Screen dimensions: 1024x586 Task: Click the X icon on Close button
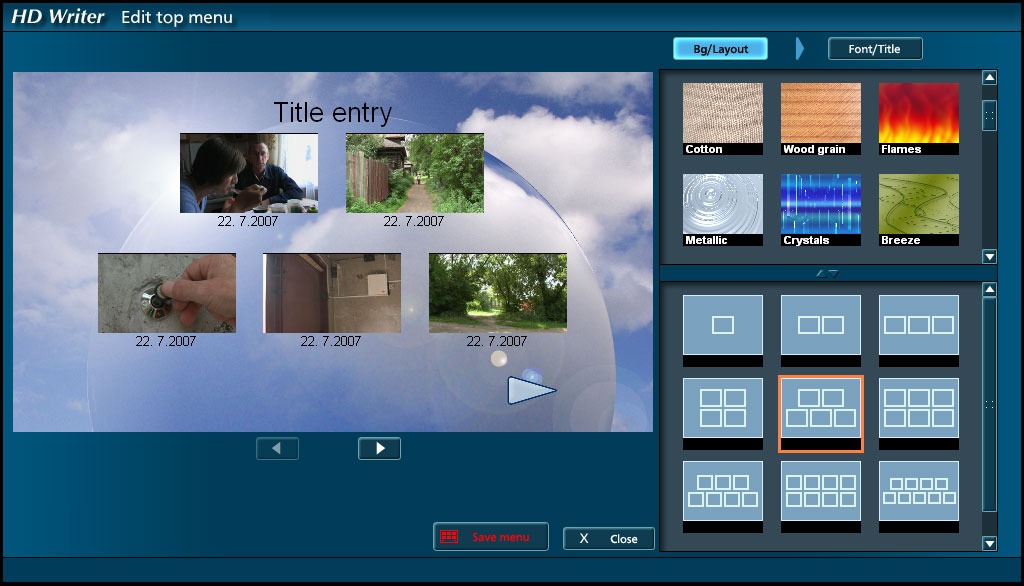[584, 538]
